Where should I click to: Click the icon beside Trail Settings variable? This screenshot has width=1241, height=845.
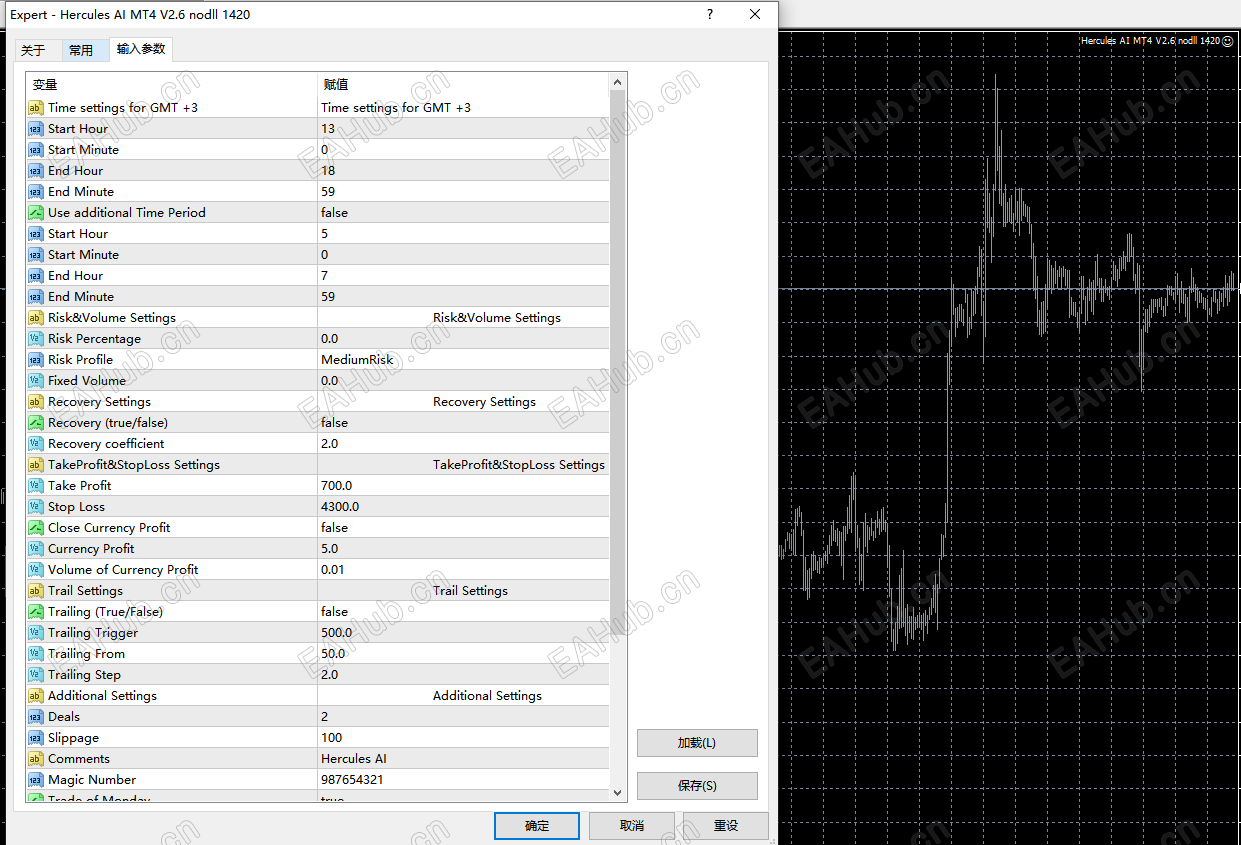36,591
